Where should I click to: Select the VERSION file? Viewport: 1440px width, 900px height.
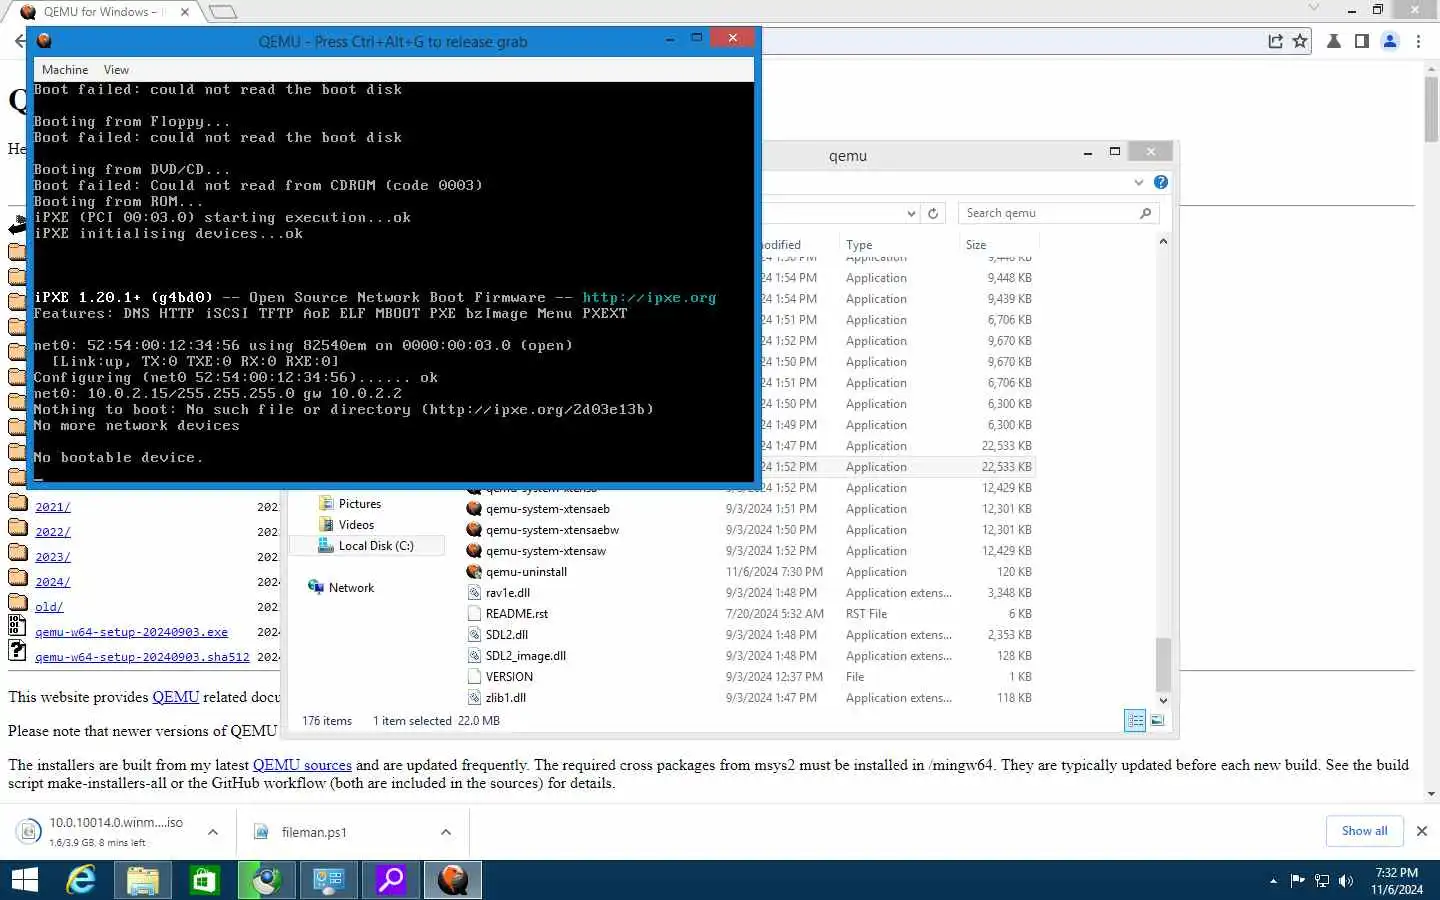pos(509,677)
